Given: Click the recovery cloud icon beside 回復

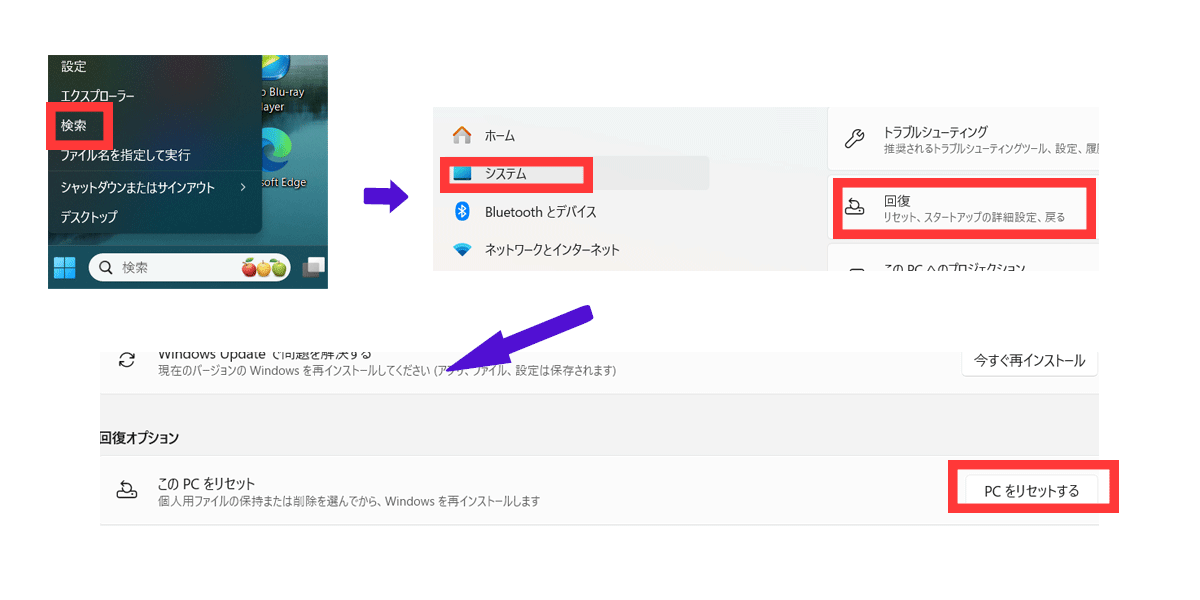Looking at the screenshot, I should (857, 207).
